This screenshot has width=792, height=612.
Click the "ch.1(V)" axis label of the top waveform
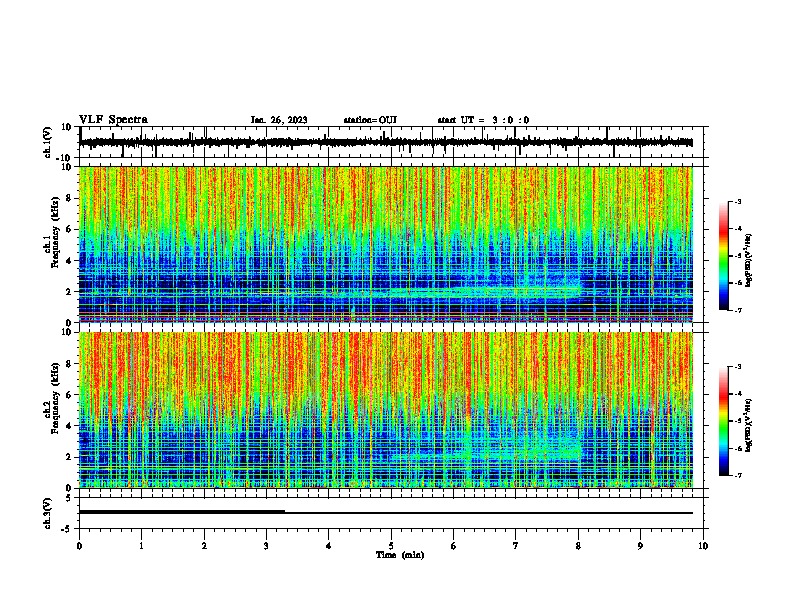pos(48,142)
